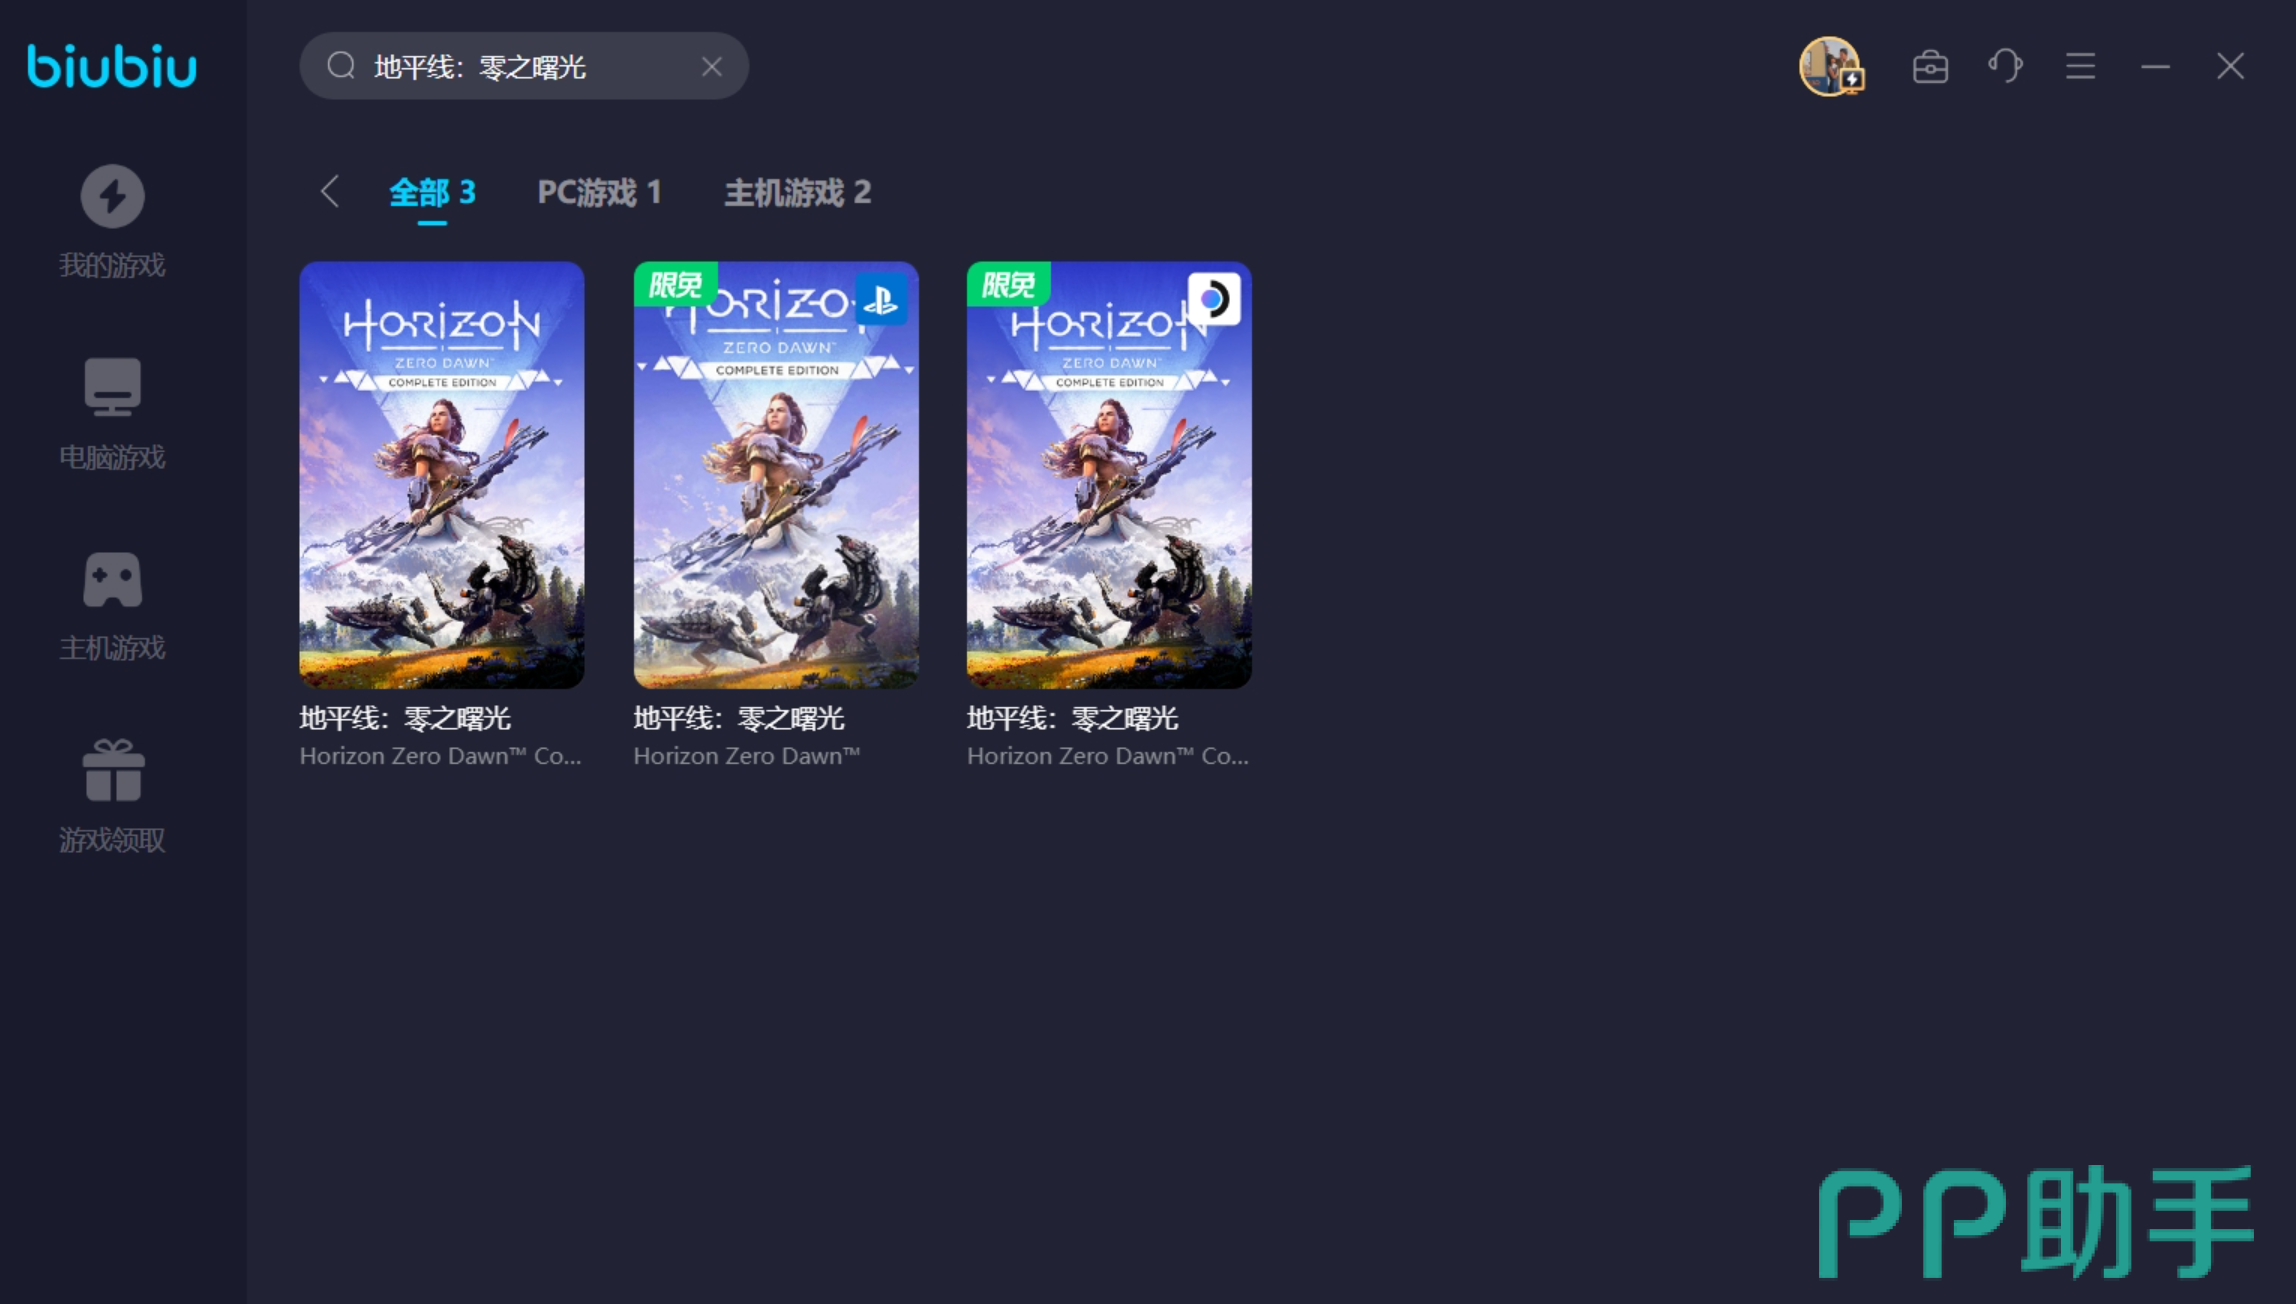
Task: Open the hamburger menu icon
Action: (x=2080, y=67)
